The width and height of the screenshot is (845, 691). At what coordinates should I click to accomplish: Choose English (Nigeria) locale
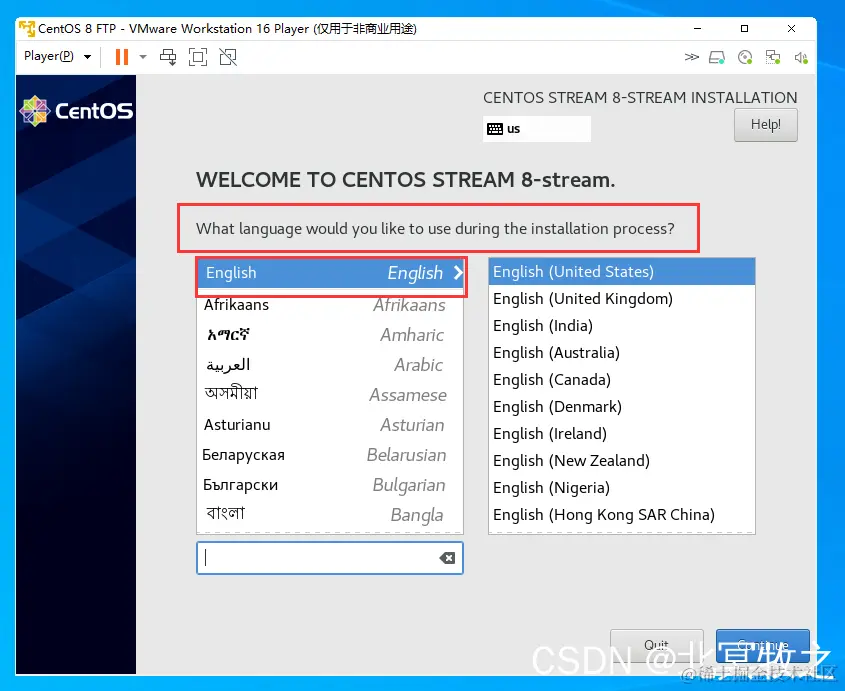[x=621, y=487]
